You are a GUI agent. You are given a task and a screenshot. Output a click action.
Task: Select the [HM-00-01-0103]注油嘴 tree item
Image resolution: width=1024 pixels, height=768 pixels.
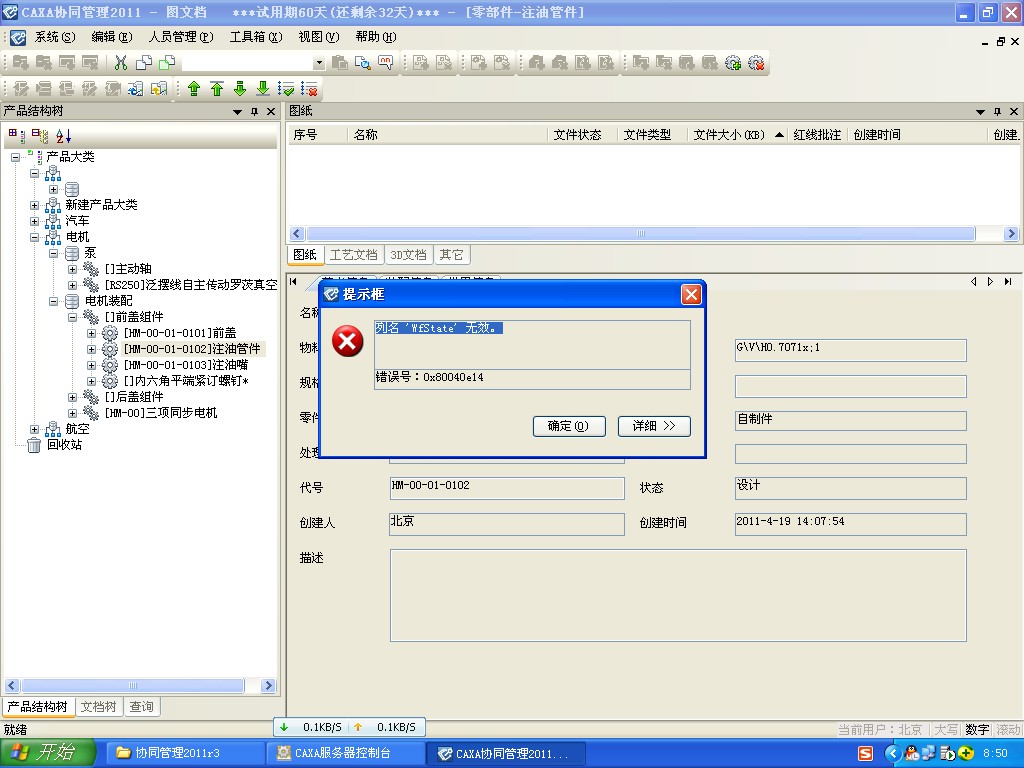[185, 365]
